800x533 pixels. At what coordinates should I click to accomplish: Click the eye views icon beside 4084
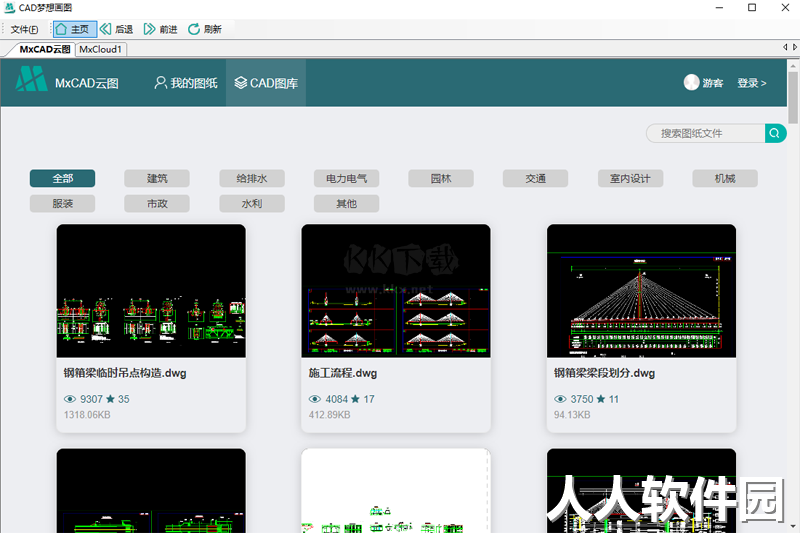(x=315, y=399)
